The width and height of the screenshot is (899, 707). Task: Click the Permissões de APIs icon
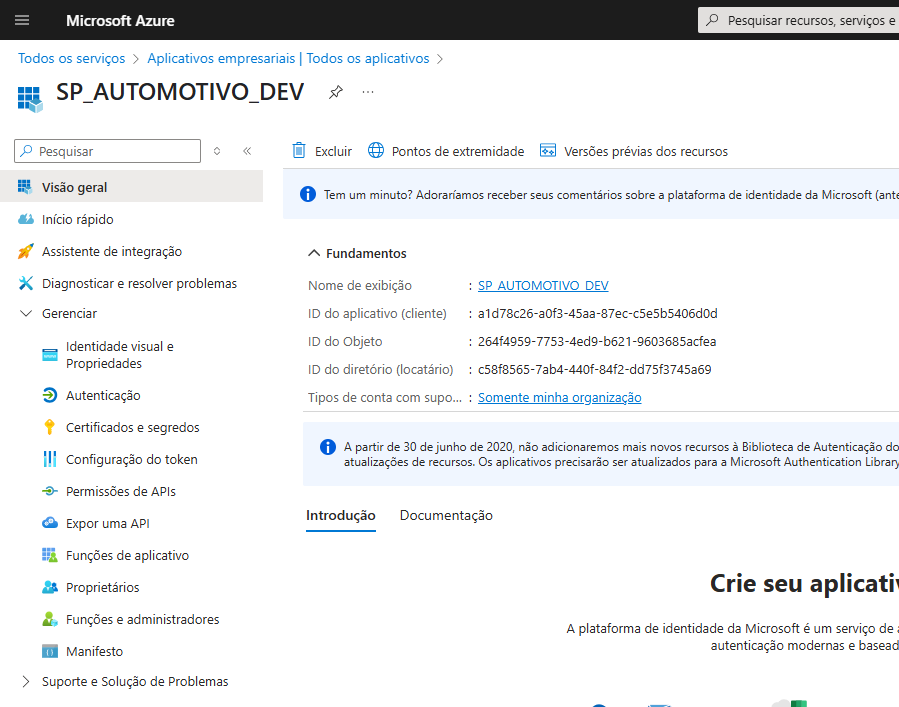(50, 491)
